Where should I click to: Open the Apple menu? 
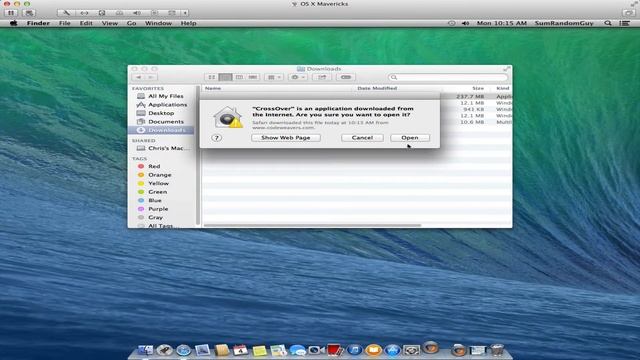click(x=13, y=23)
